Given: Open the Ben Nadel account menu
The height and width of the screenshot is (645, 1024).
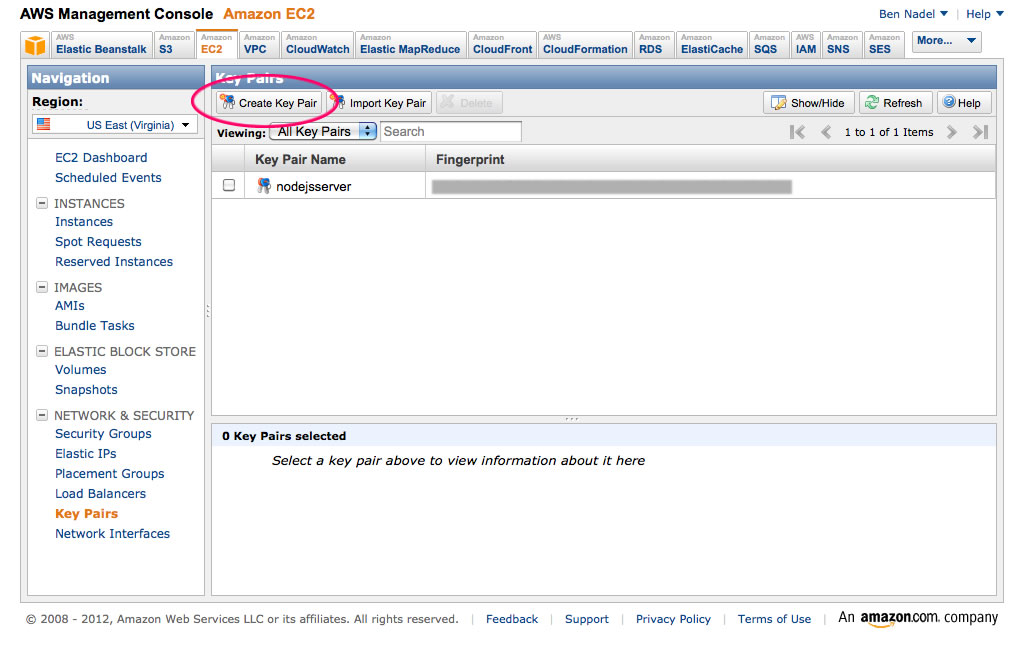Looking at the screenshot, I should [913, 14].
